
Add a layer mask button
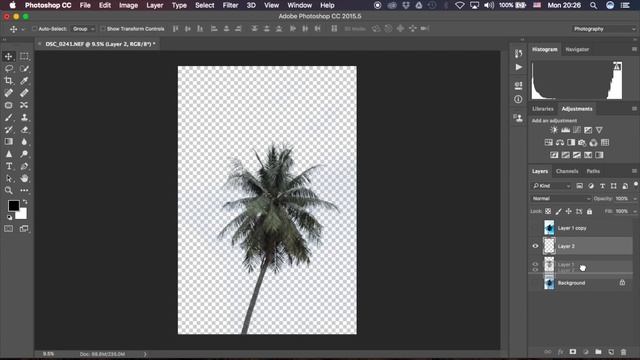[573, 352]
